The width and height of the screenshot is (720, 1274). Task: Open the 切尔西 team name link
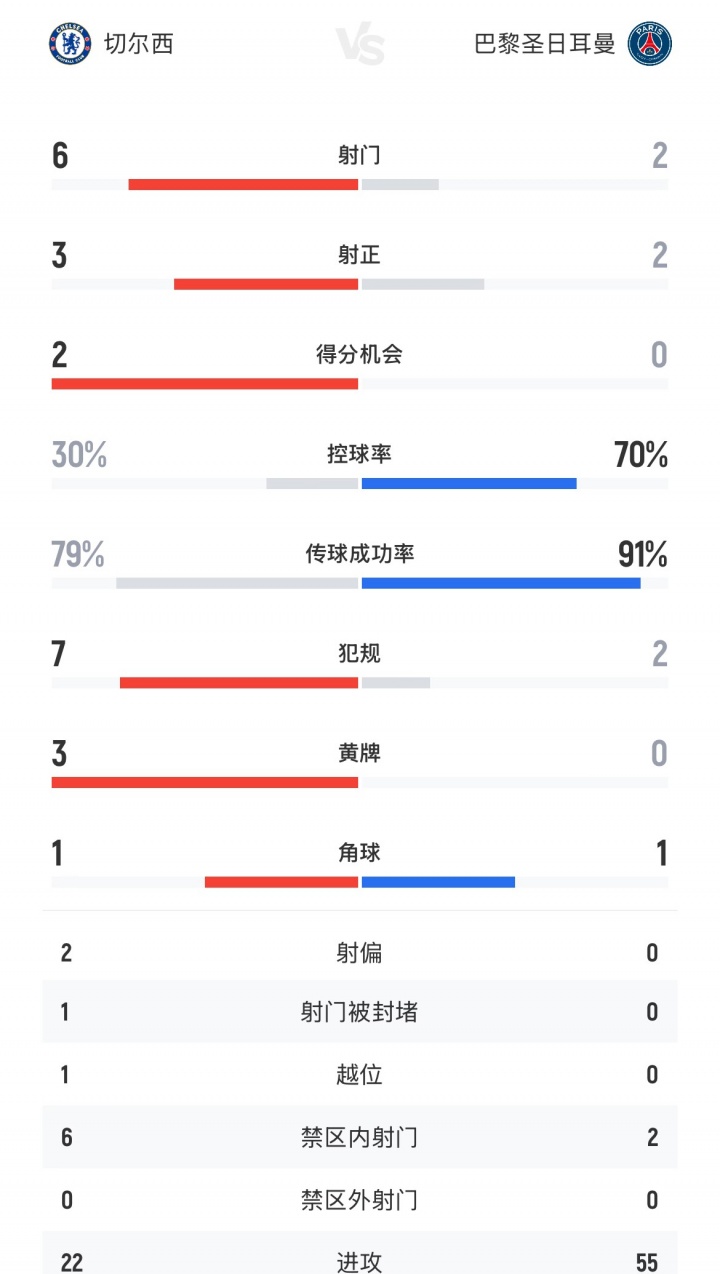pos(139,44)
